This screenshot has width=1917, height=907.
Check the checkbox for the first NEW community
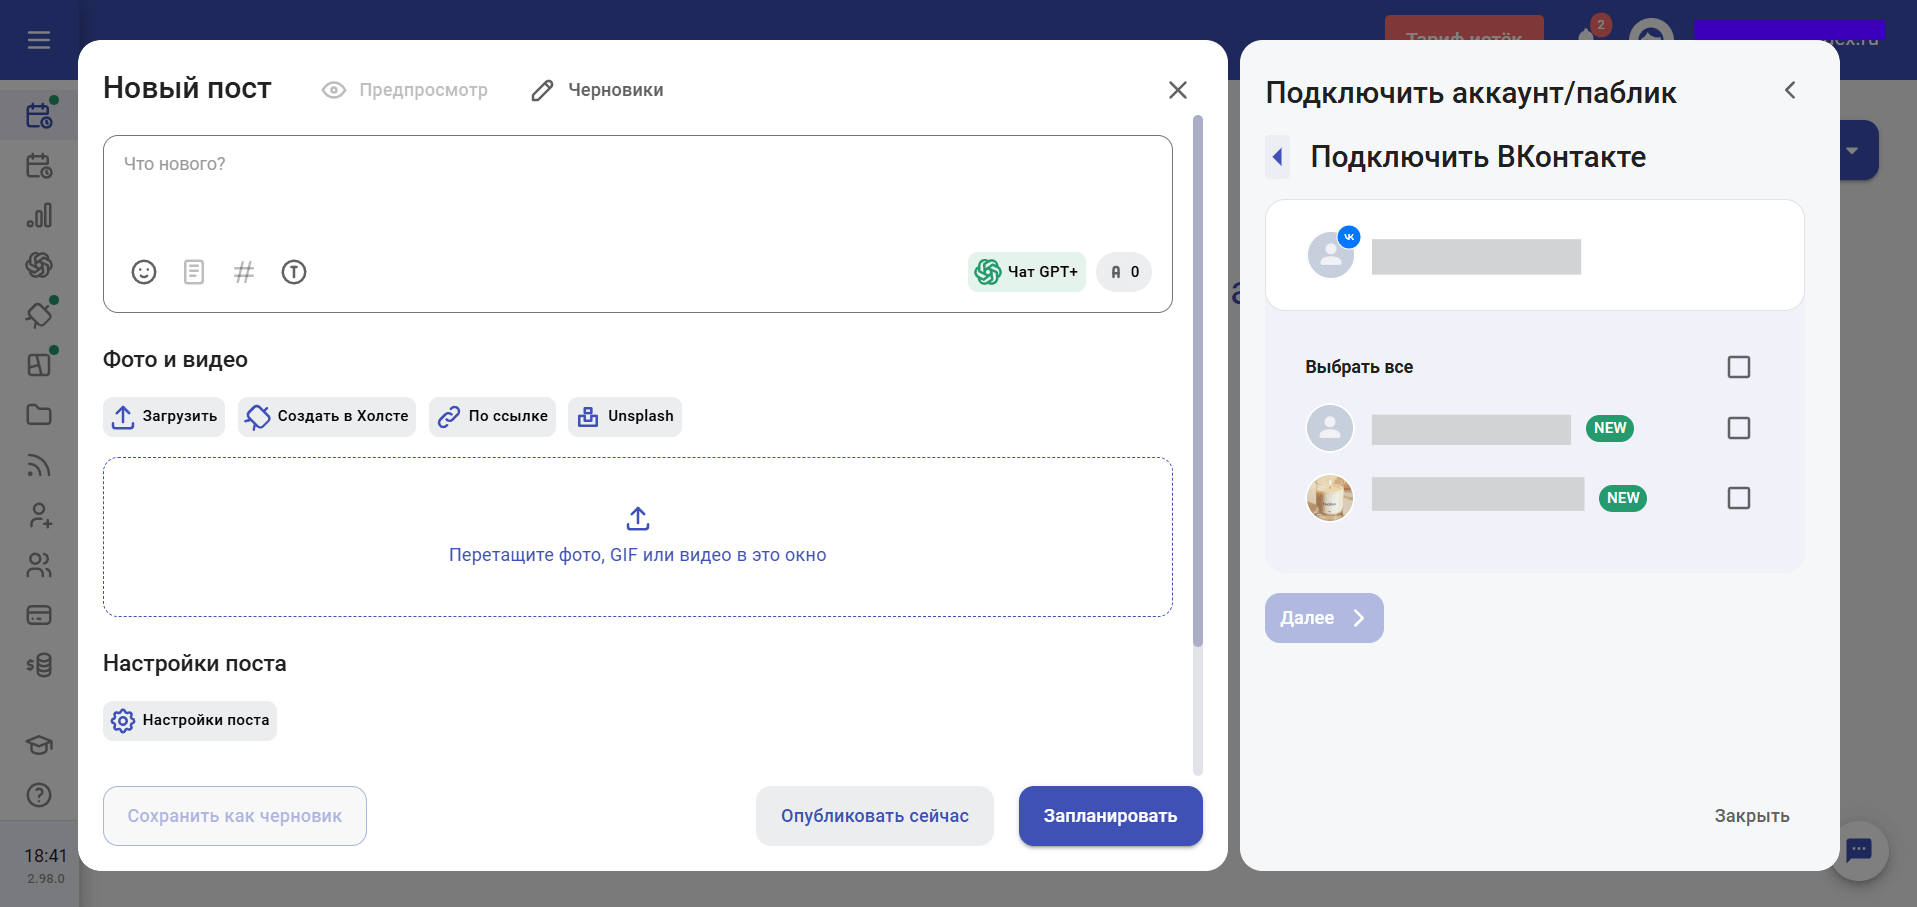pos(1739,428)
